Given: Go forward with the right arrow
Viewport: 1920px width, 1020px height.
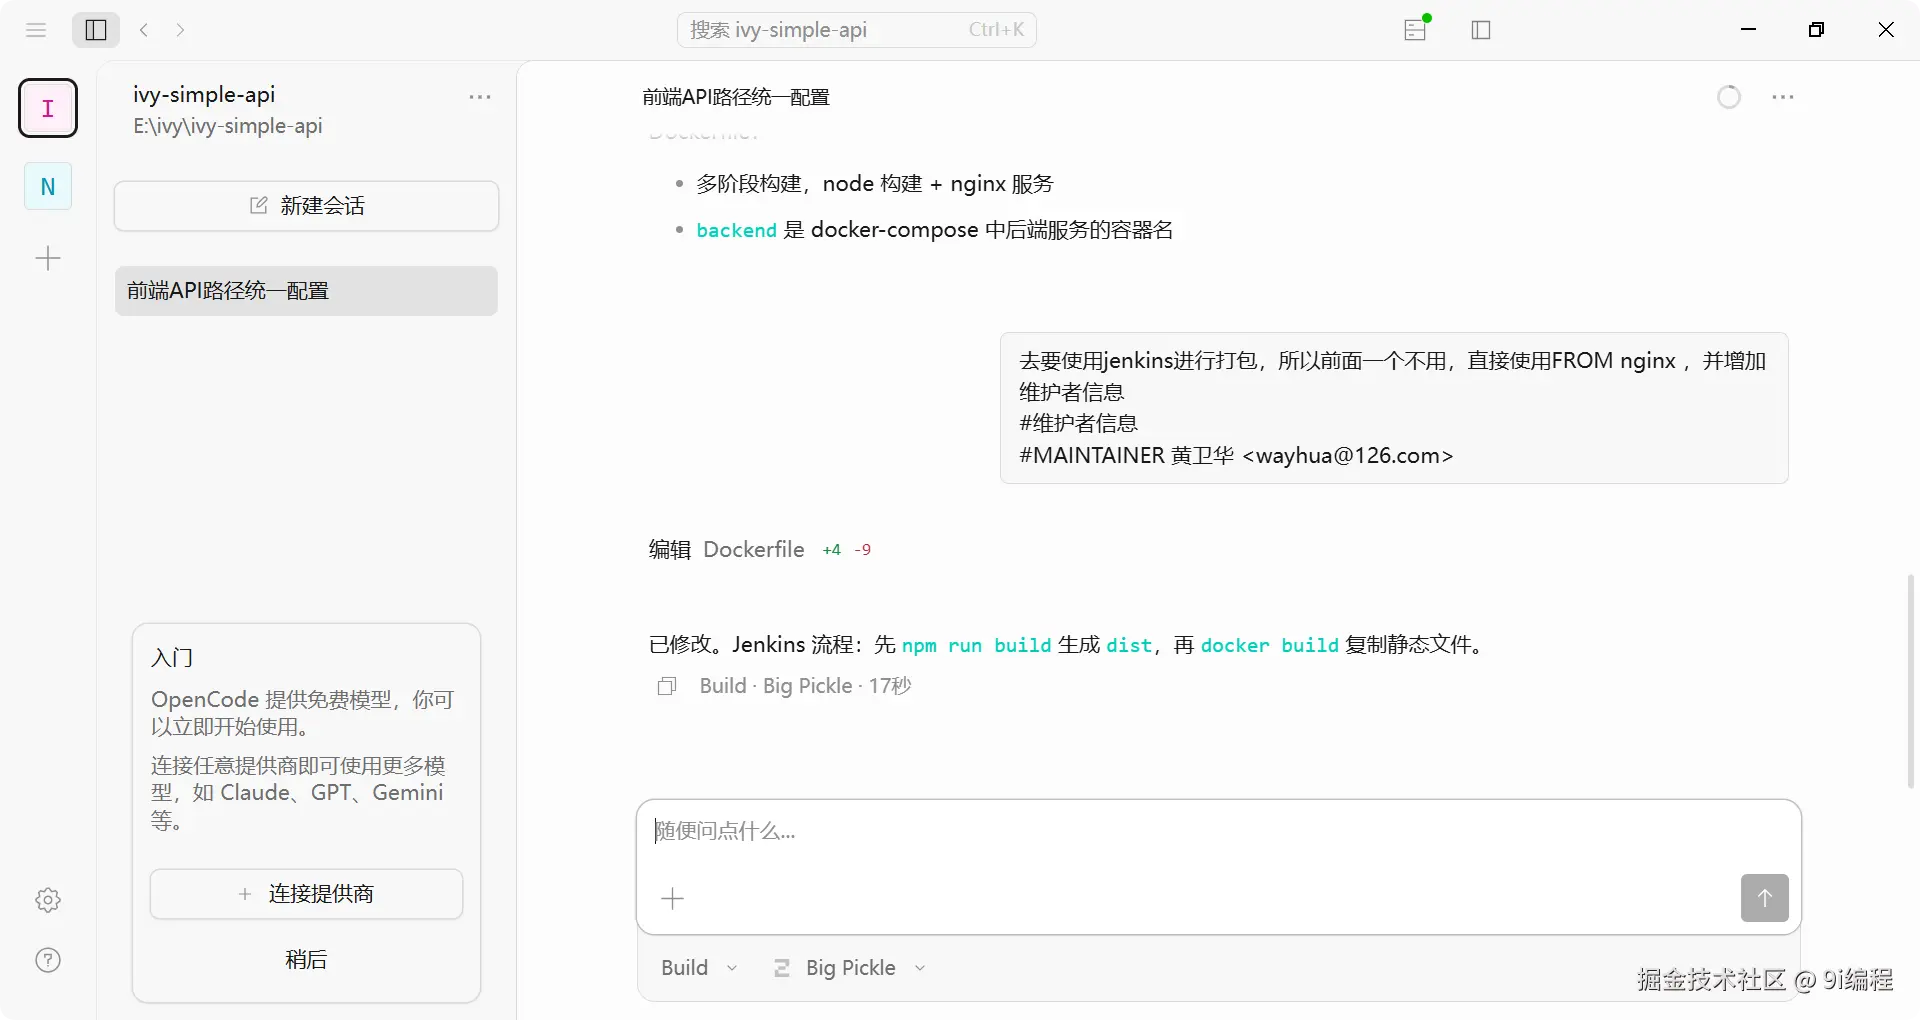Looking at the screenshot, I should point(180,30).
